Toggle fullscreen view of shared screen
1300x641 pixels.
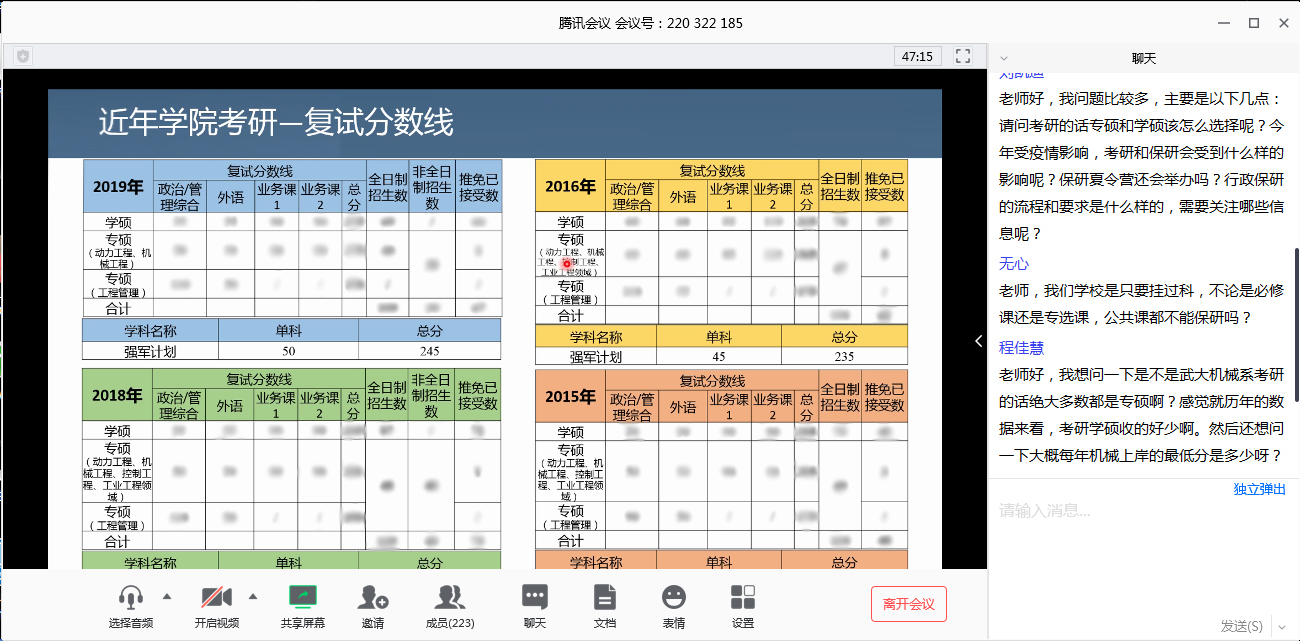point(963,56)
